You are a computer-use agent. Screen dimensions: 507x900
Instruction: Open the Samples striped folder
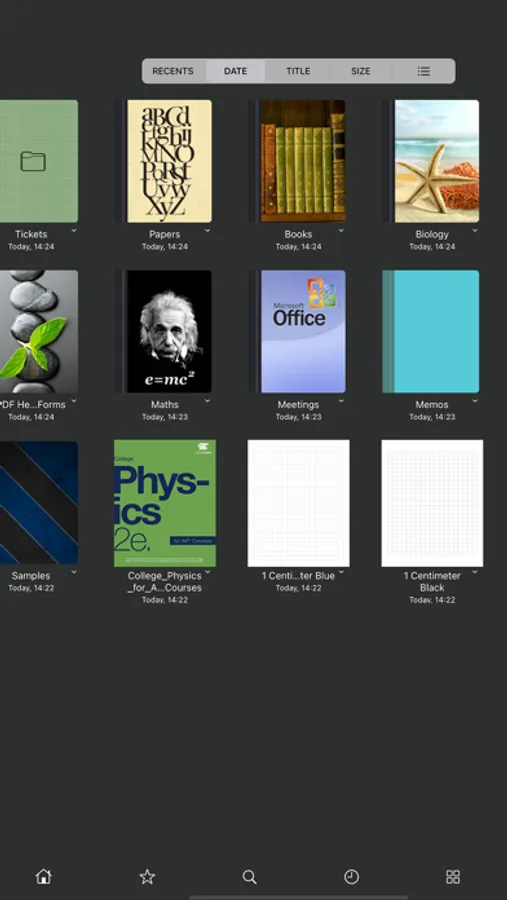click(38, 503)
